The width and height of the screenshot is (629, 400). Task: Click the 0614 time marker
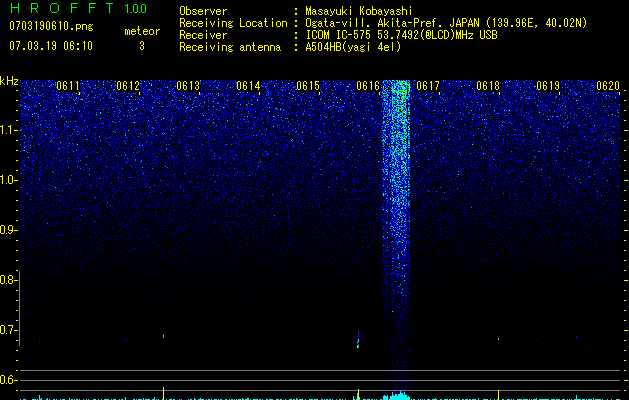pos(248,86)
